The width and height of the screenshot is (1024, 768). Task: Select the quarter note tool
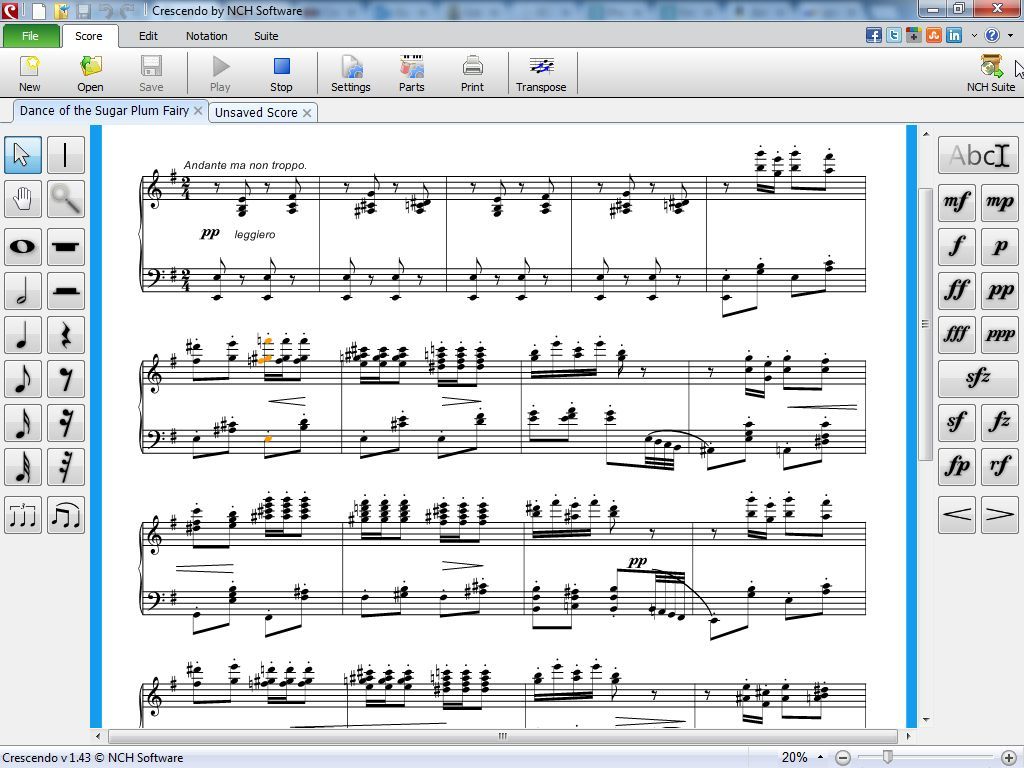pos(23,335)
